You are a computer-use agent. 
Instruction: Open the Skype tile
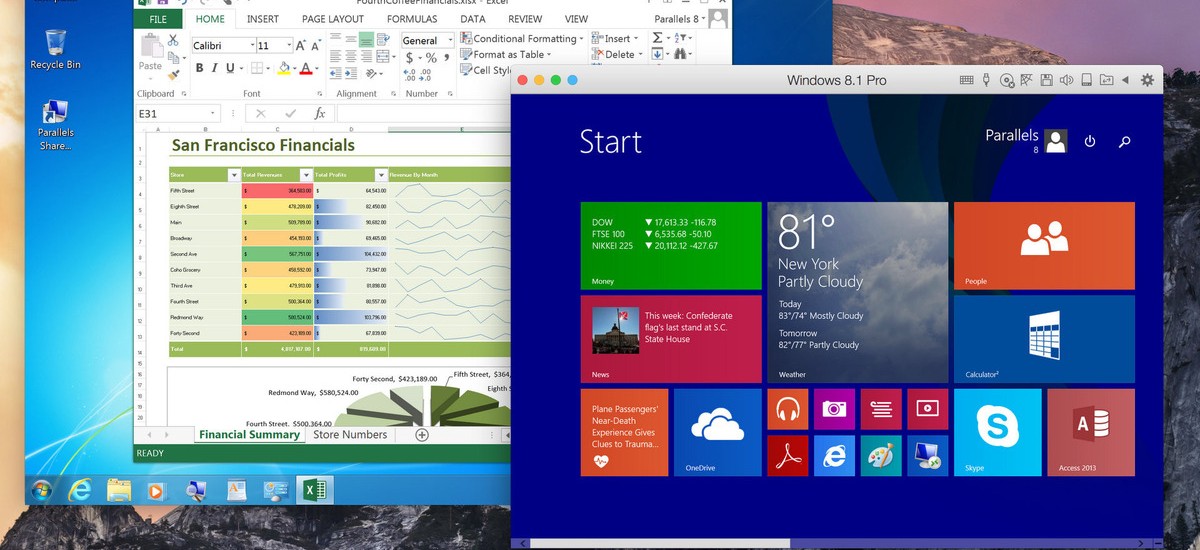point(997,432)
